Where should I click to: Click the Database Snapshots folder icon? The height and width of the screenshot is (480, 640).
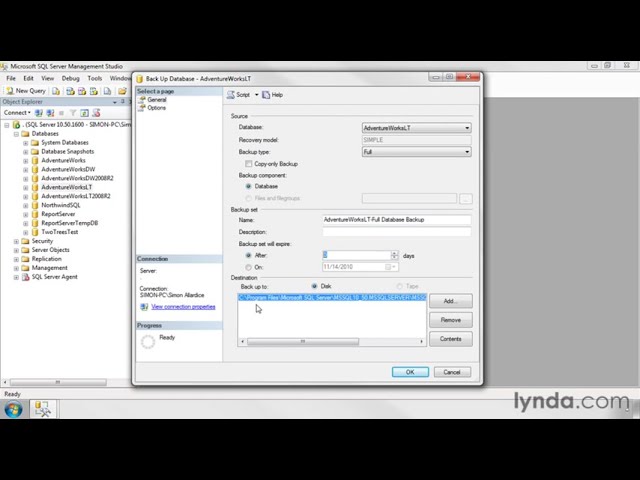tap(35, 151)
